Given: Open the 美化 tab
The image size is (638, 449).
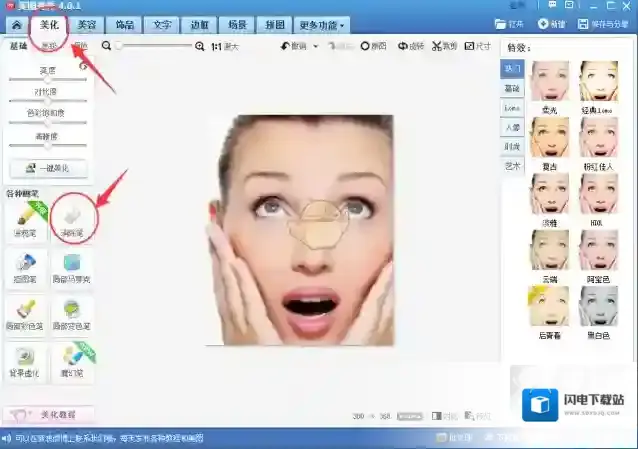Looking at the screenshot, I should (x=49, y=25).
